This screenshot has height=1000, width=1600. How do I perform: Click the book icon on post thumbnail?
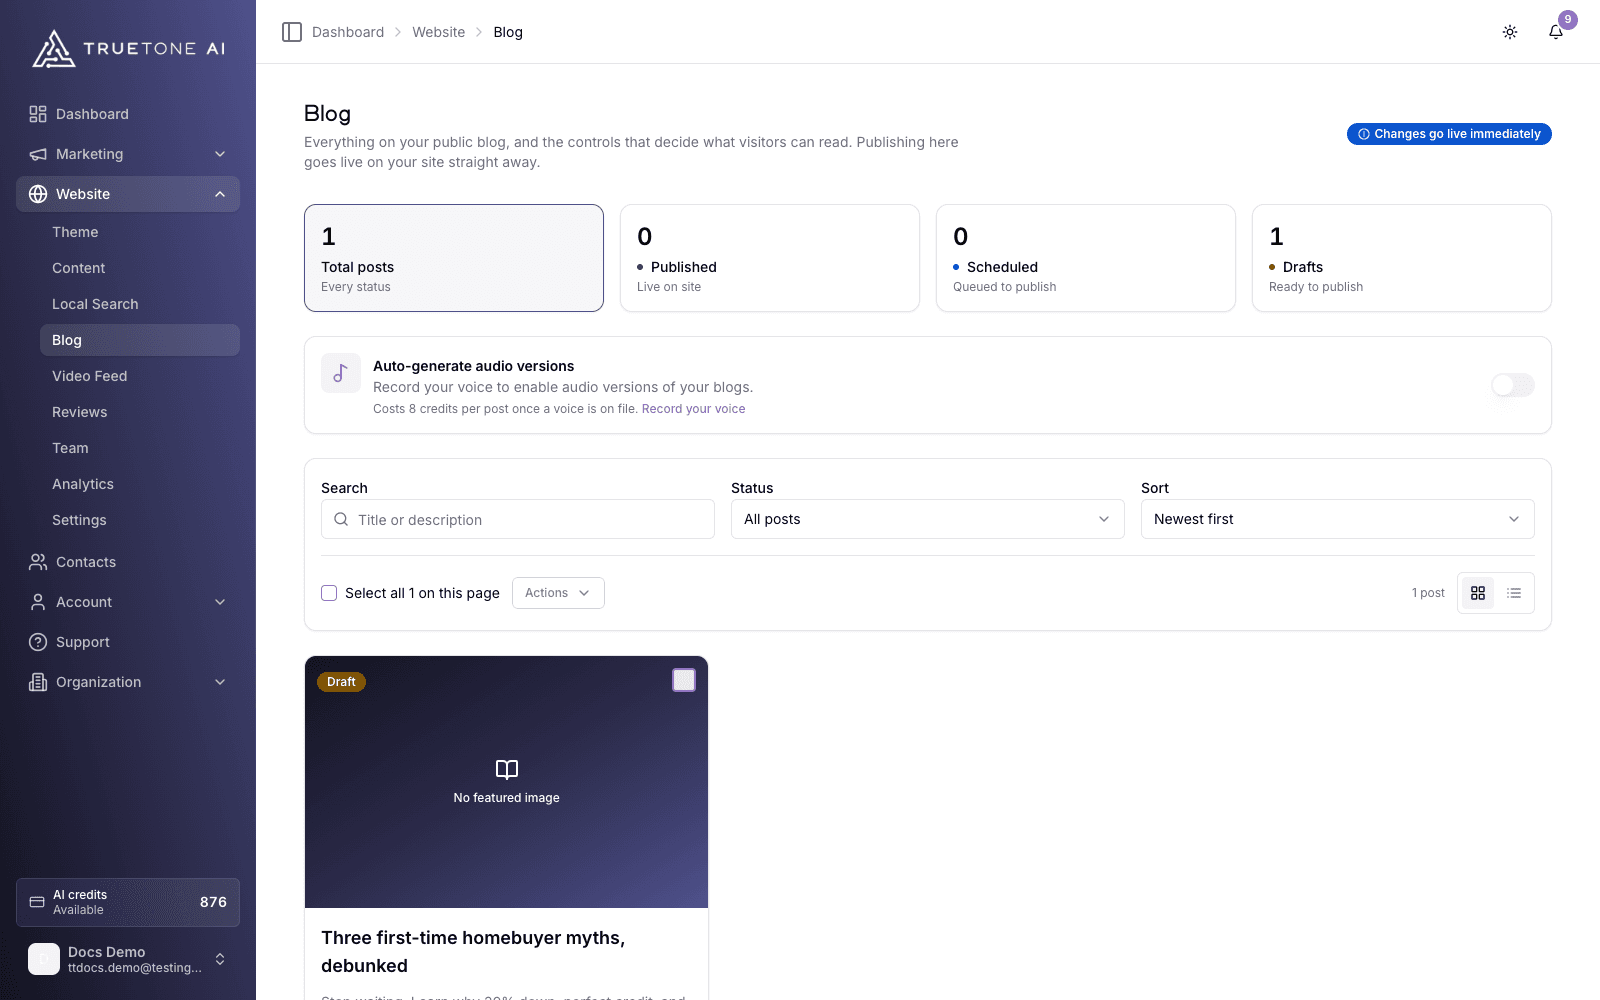pos(507,769)
